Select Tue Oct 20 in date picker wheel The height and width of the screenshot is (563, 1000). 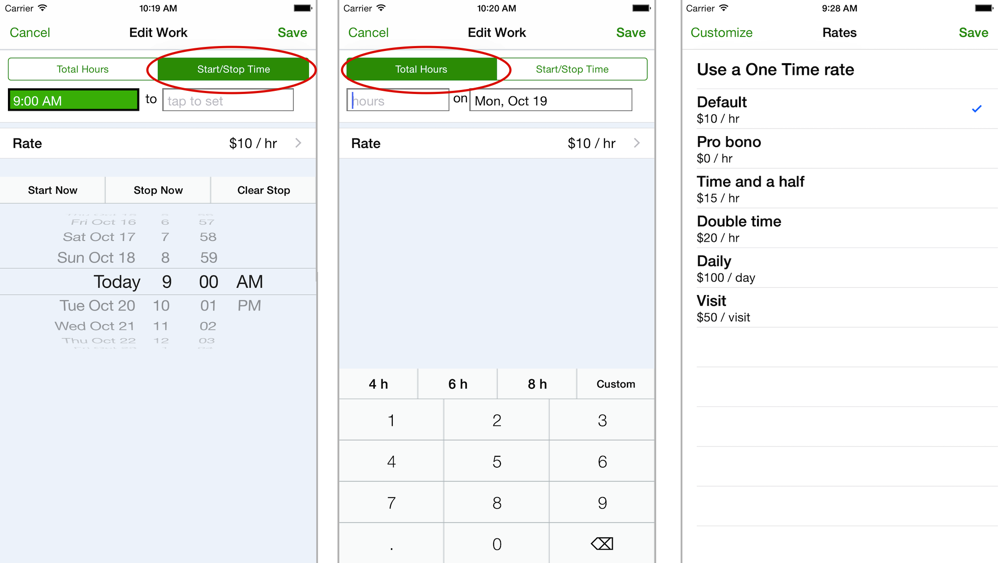click(x=98, y=305)
